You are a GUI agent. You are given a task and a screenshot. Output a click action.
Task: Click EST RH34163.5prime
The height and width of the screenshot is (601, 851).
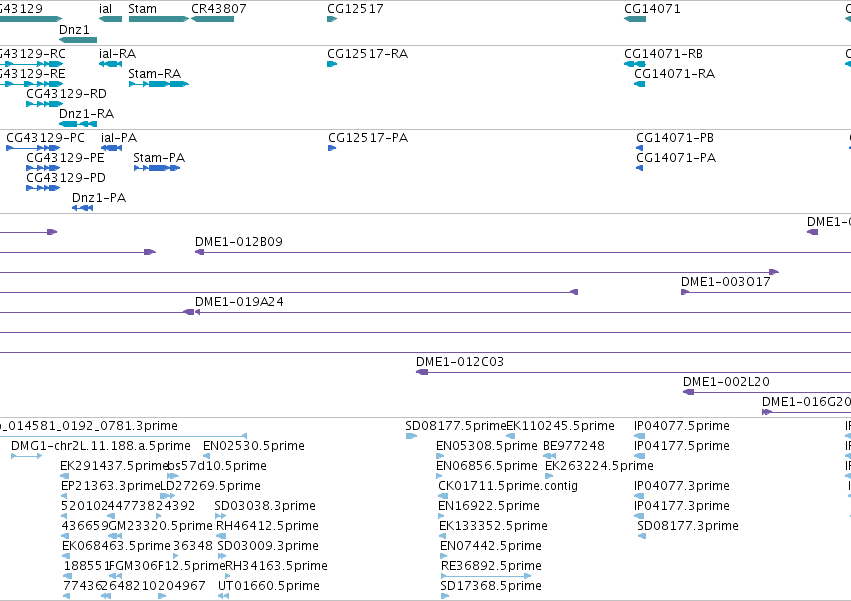[276, 566]
